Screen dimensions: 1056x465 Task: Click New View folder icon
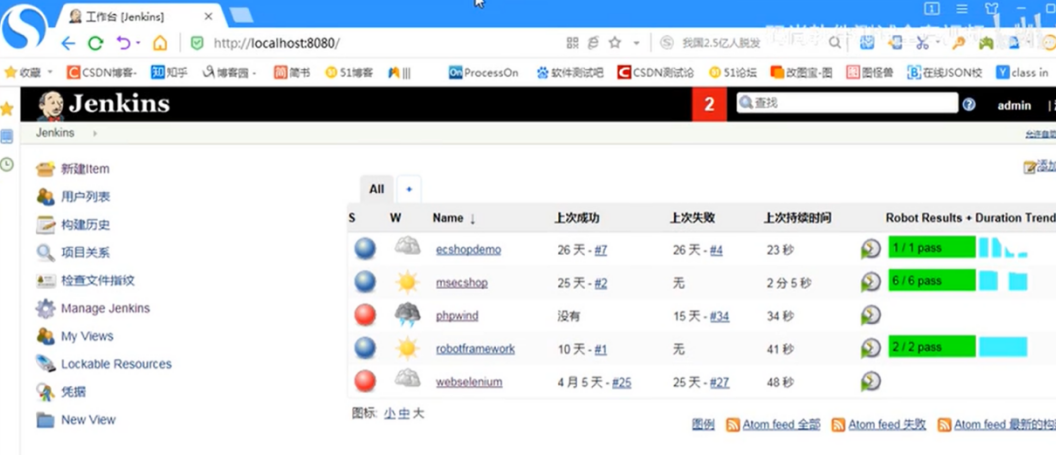45,420
